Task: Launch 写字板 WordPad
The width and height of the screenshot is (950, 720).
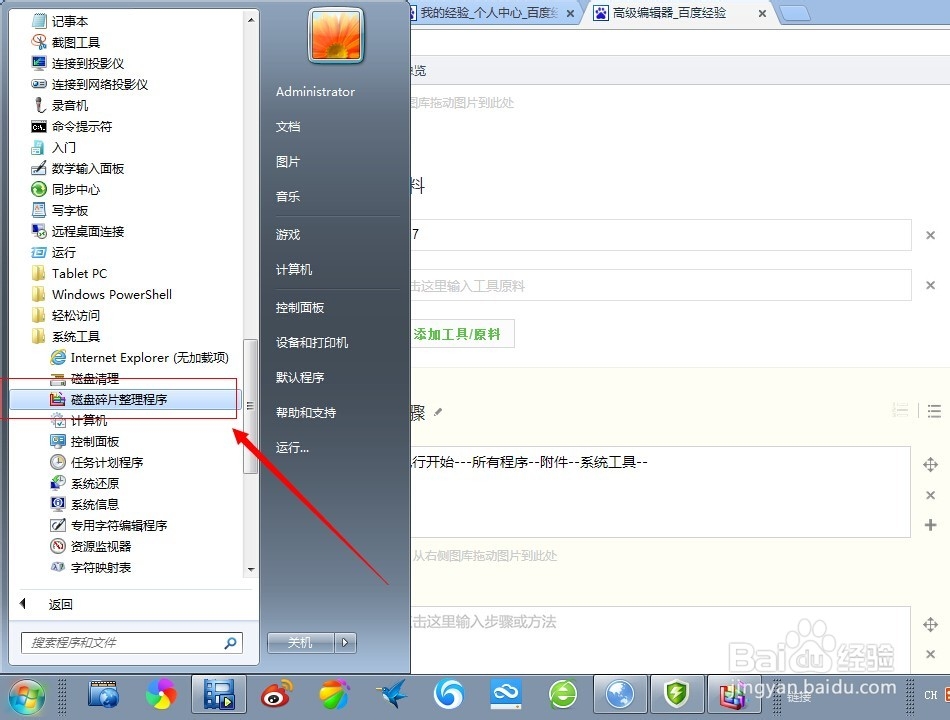Action: [59, 210]
